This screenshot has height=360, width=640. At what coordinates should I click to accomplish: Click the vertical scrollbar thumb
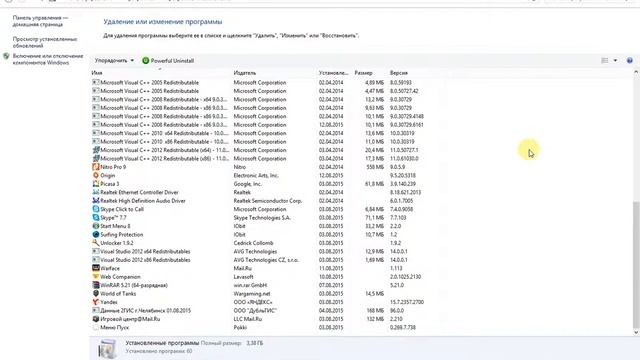(x=636, y=264)
